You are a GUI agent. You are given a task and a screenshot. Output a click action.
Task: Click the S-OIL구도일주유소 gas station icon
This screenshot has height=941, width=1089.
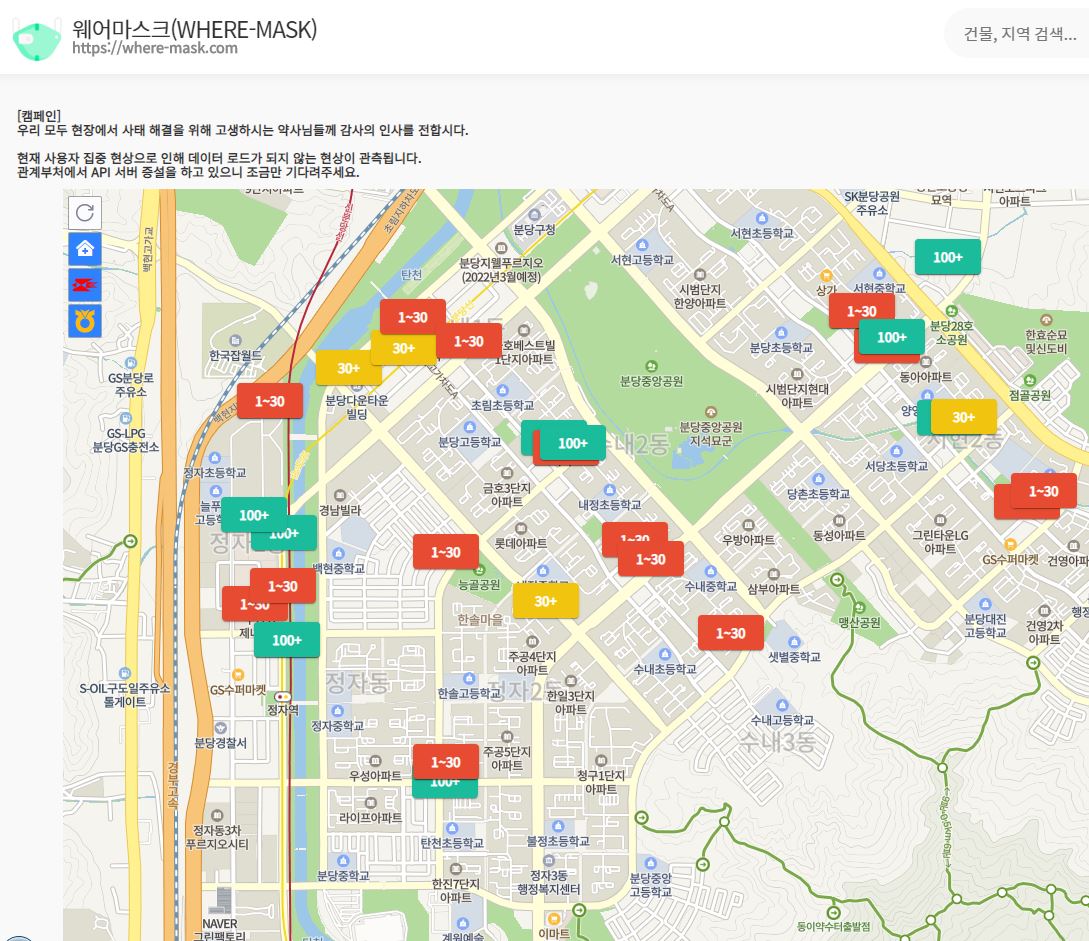[x=124, y=673]
